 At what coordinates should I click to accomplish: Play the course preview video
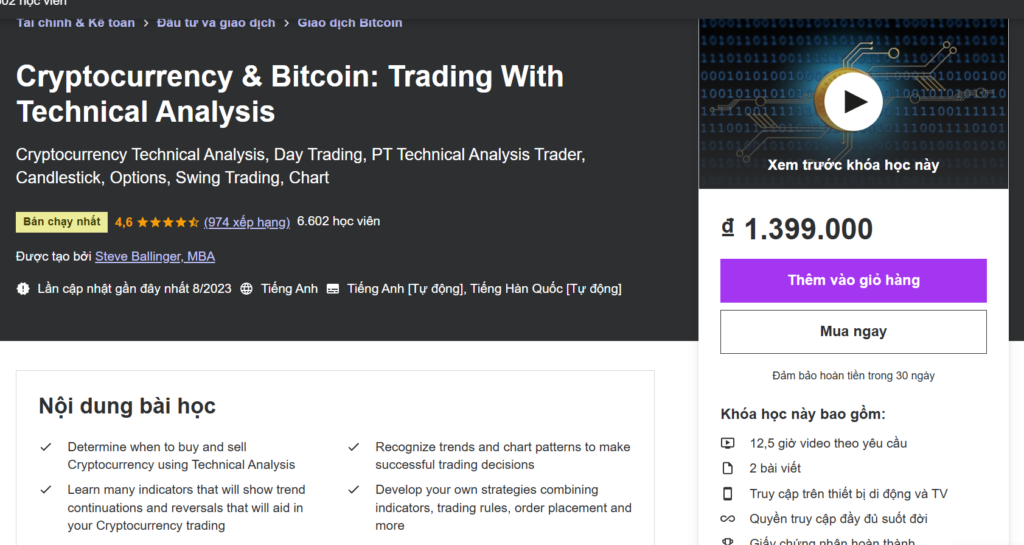[x=853, y=101]
